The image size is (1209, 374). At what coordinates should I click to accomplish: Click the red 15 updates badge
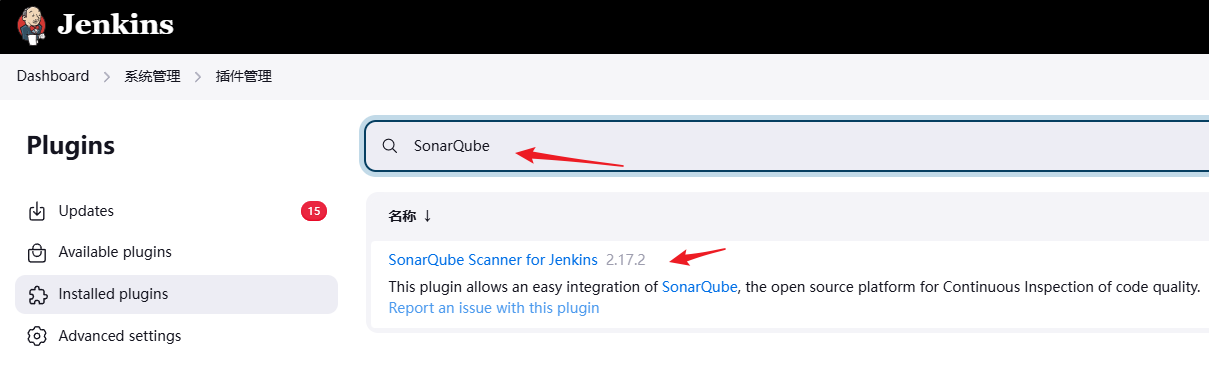(314, 211)
